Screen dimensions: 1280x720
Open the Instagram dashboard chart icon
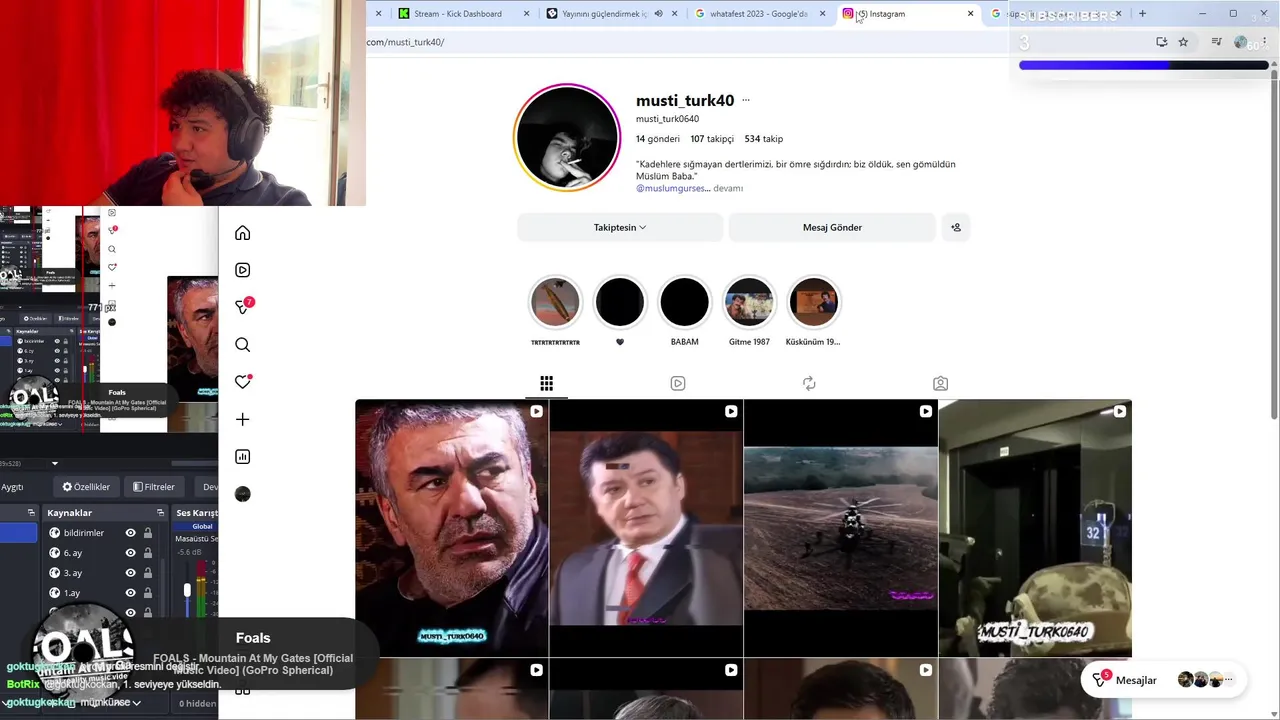coord(242,457)
